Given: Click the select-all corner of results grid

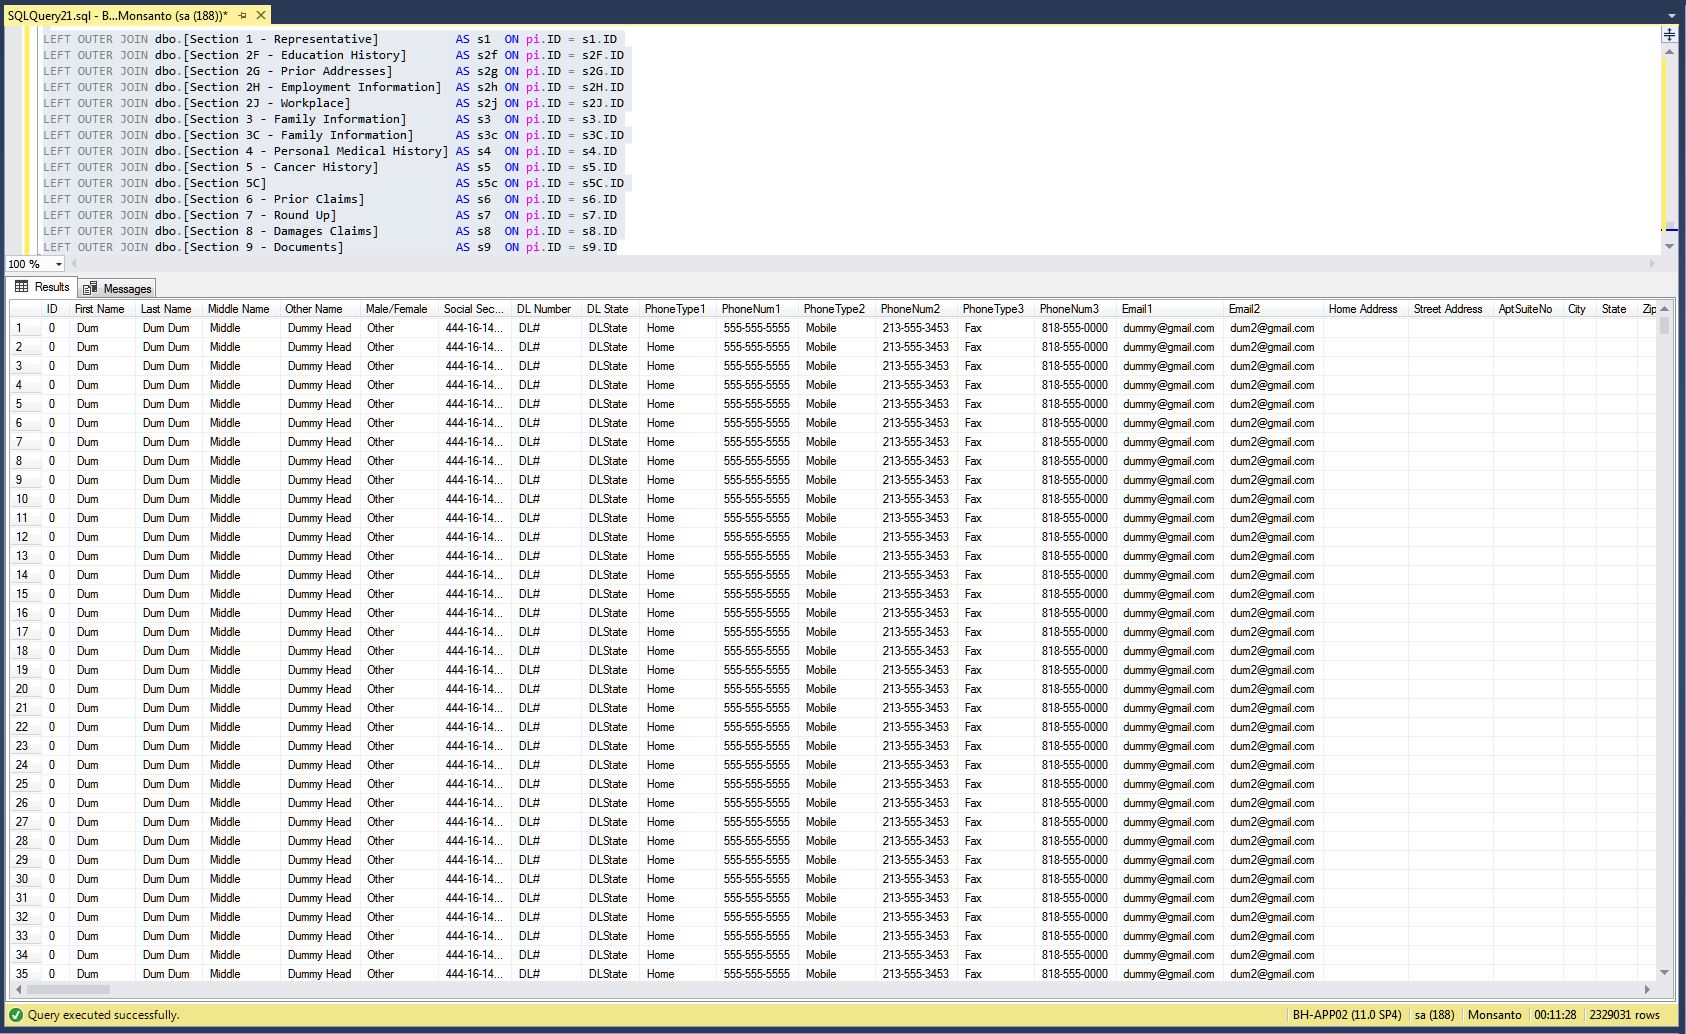Looking at the screenshot, I should click(25, 309).
